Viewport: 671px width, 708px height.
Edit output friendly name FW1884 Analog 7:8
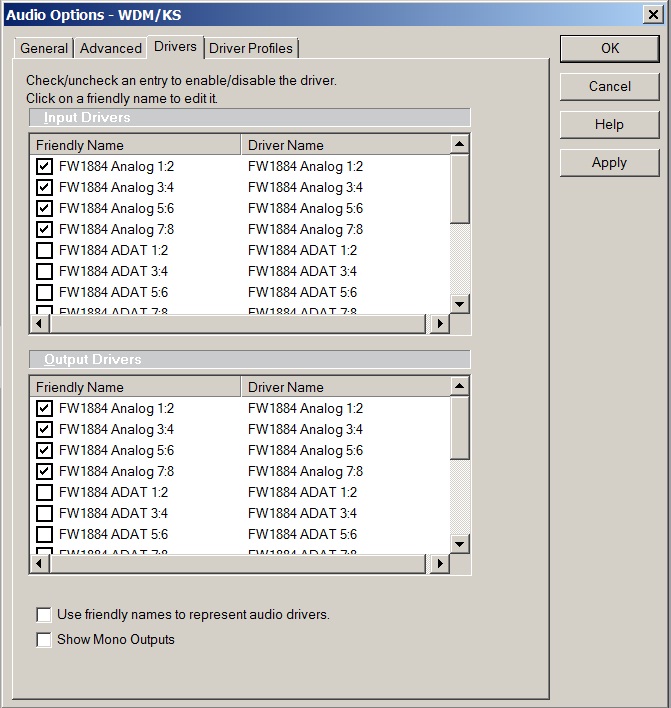coord(116,471)
